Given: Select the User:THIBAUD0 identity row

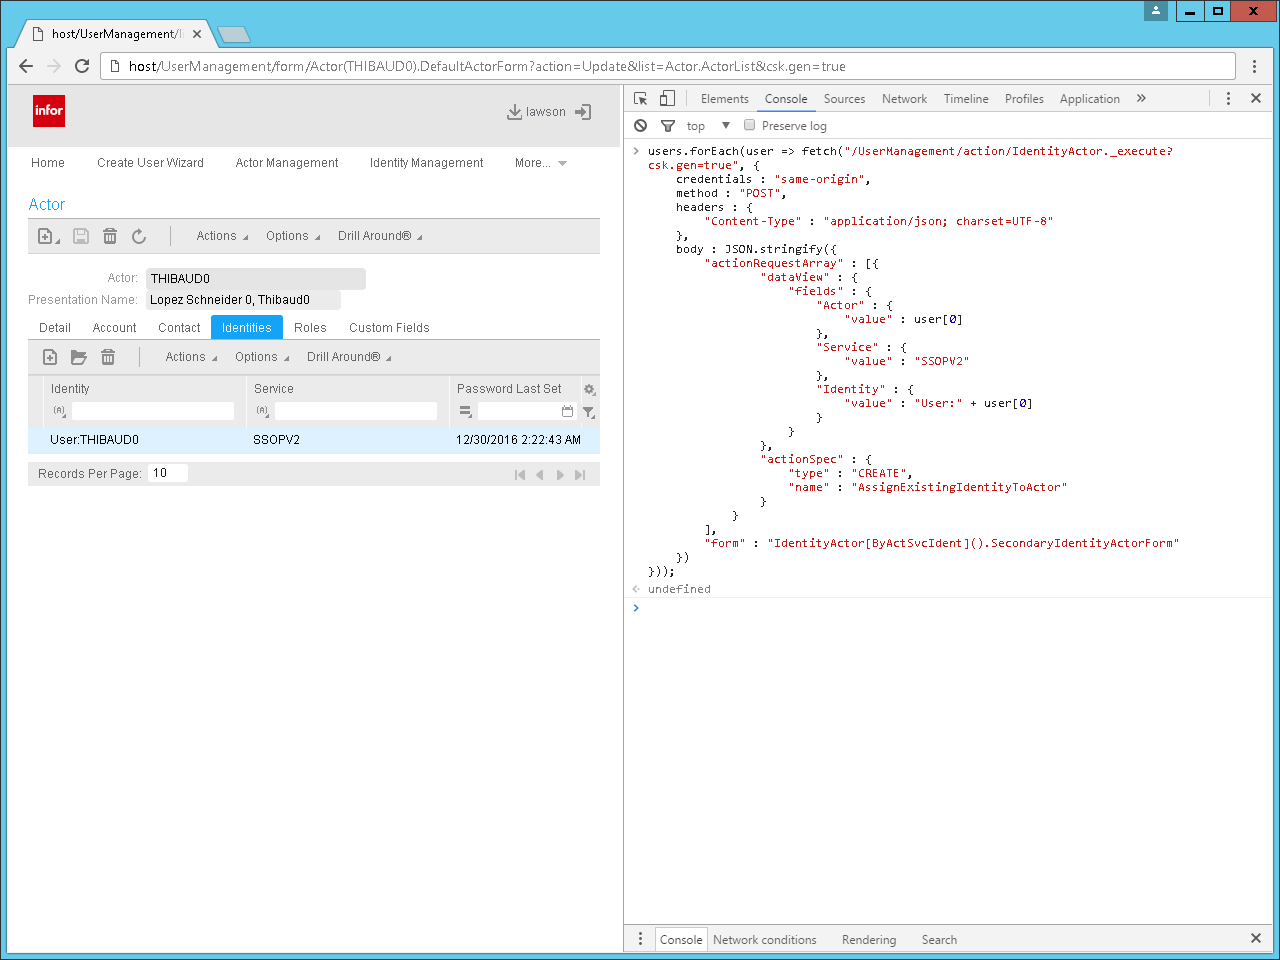Looking at the screenshot, I should pos(95,440).
